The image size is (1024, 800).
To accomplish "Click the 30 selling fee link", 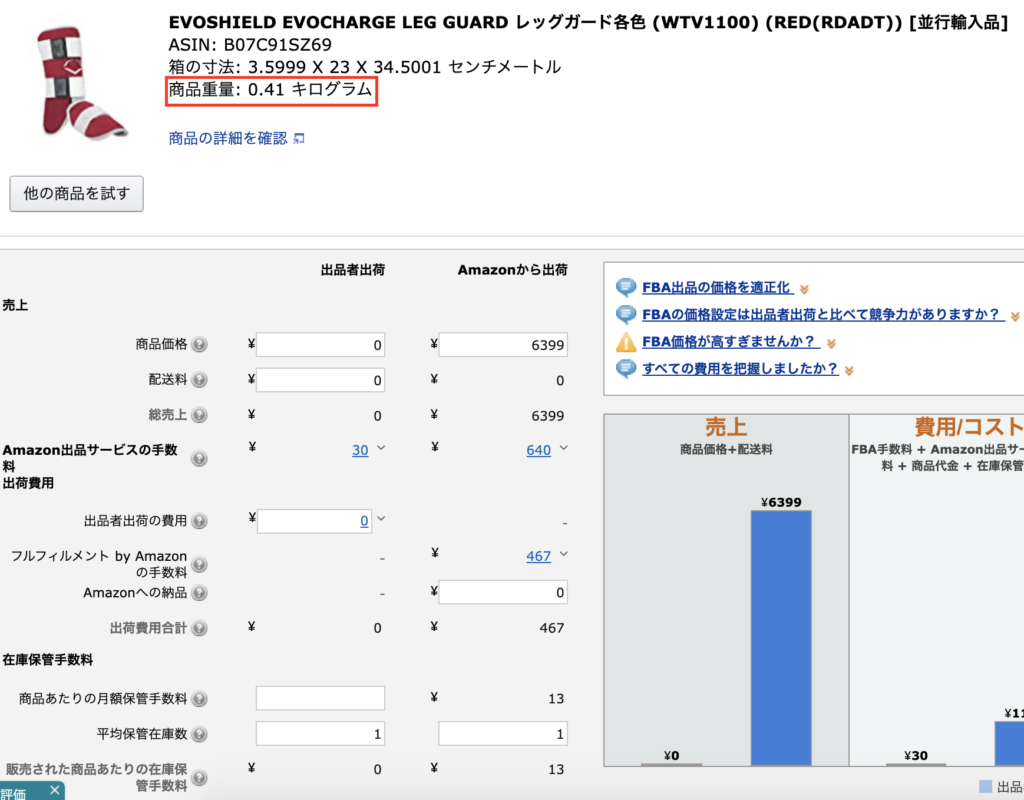I will [x=360, y=450].
